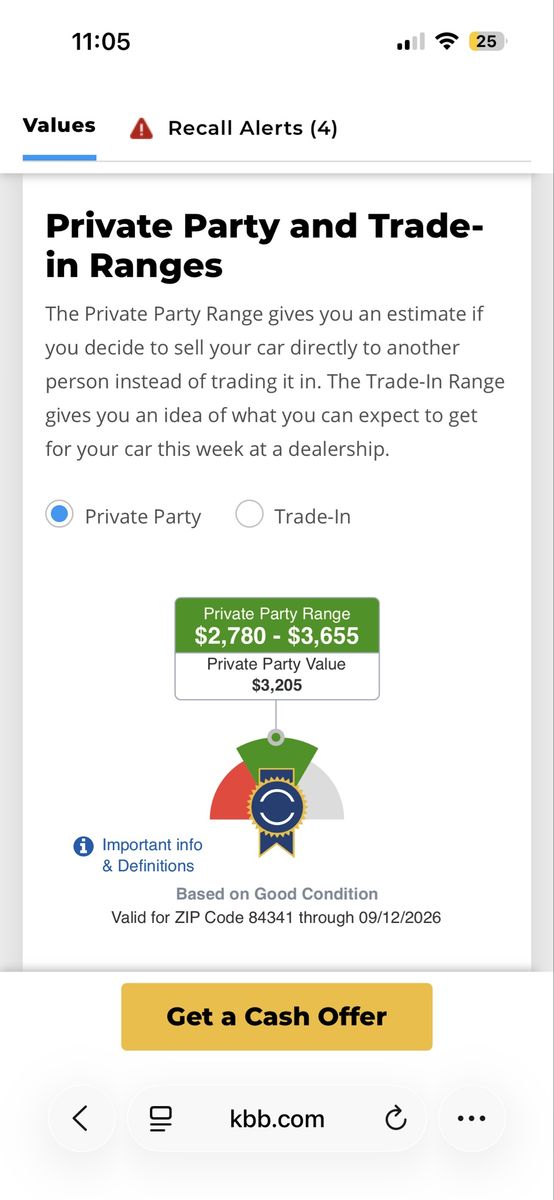Tap the KBB ribbon badge icon
554x1200 pixels.
click(x=277, y=811)
